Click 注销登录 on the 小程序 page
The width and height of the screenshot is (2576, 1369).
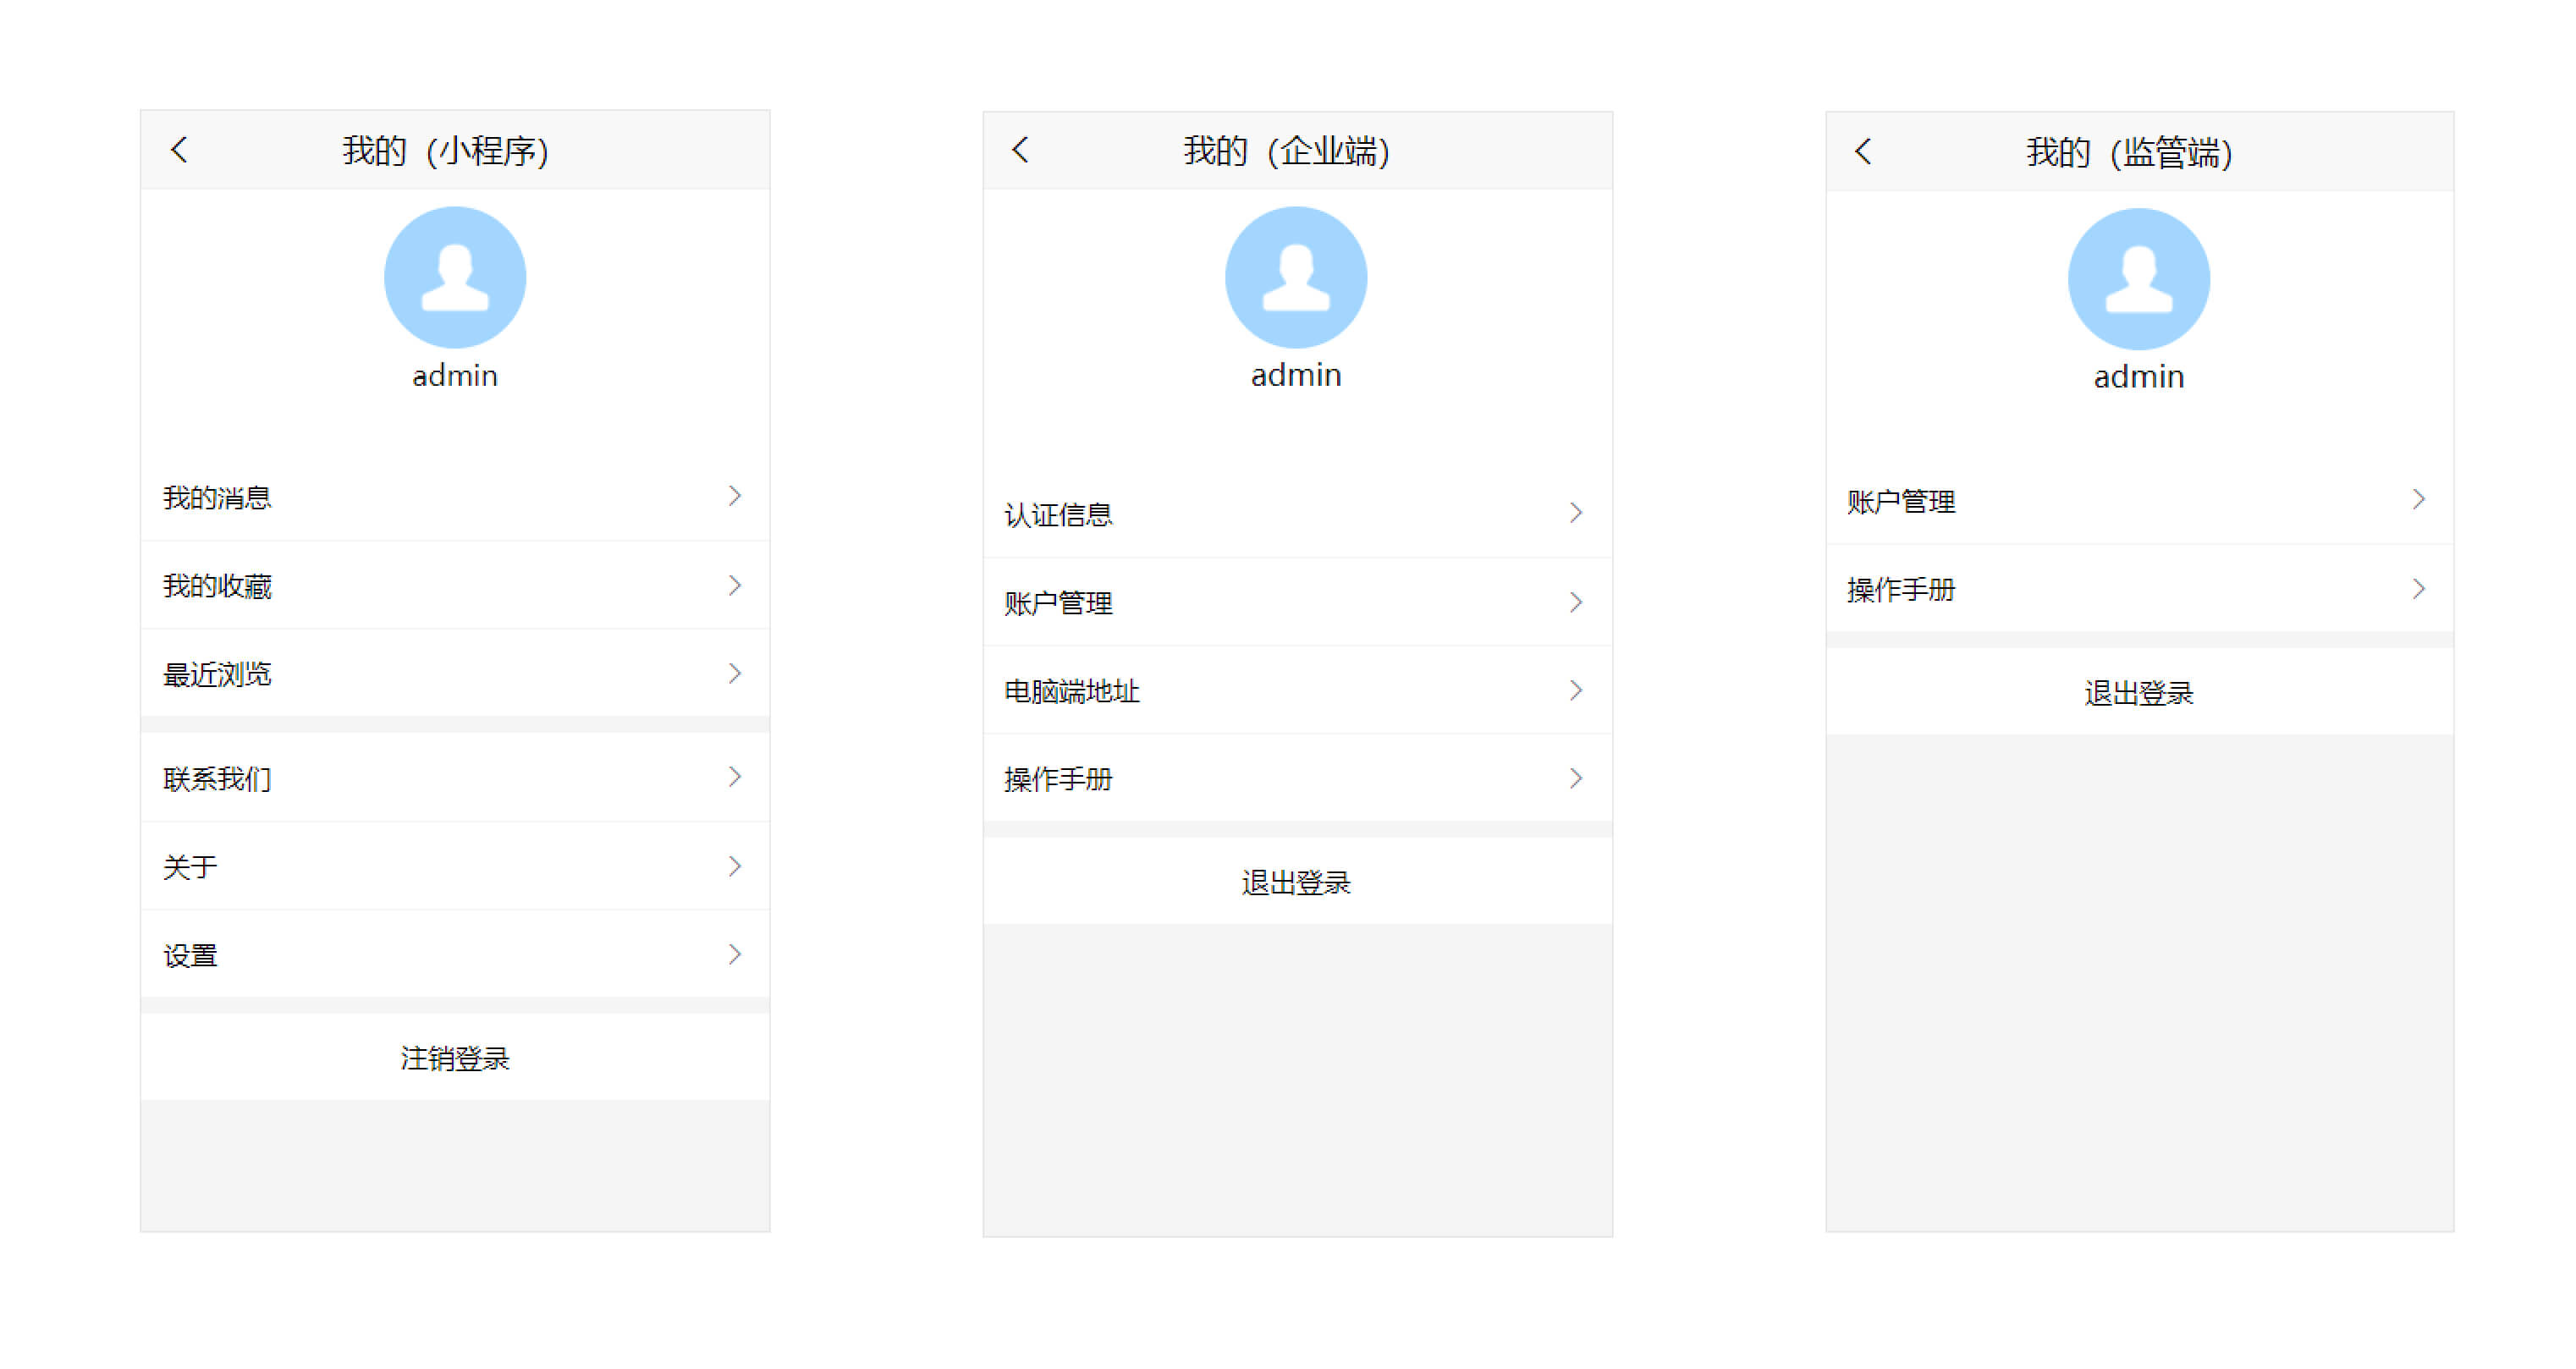(x=455, y=1056)
